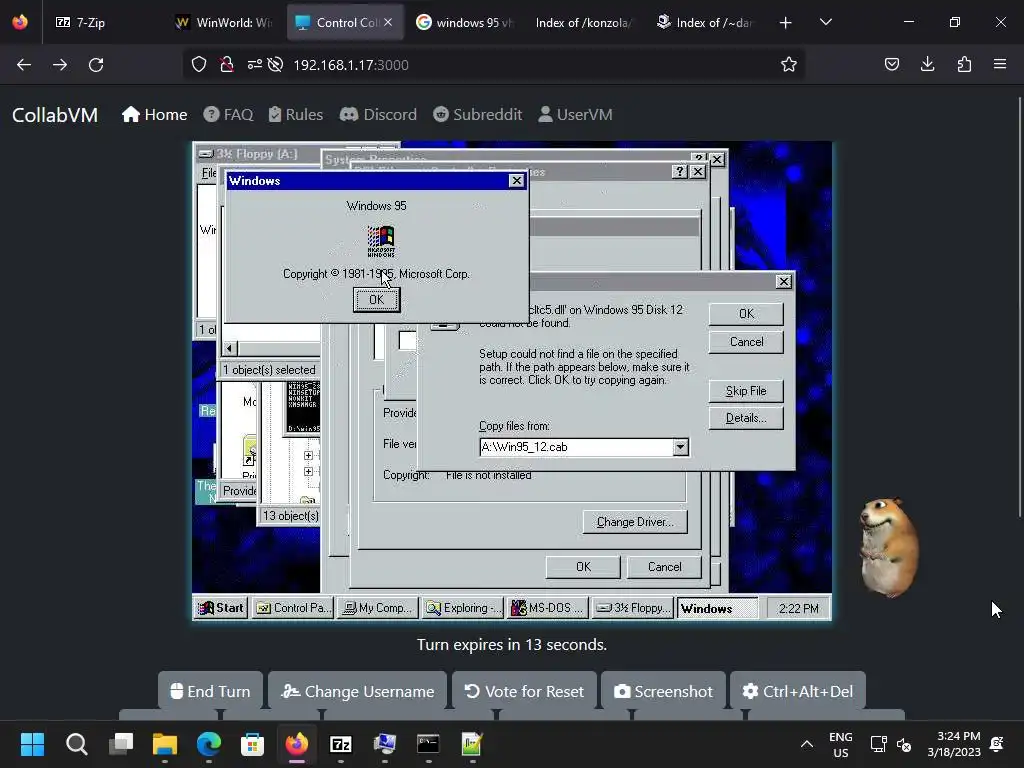Open the Copy files from dropdown arrow
This screenshot has width=1024, height=768.
click(680, 447)
